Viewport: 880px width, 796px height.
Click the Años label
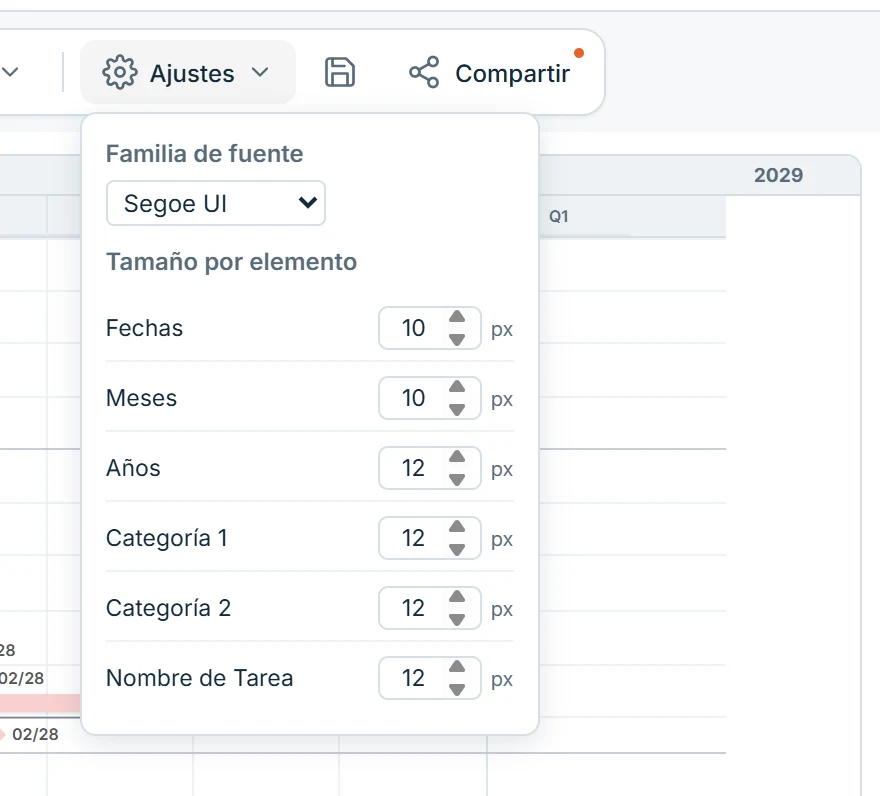(x=133, y=468)
